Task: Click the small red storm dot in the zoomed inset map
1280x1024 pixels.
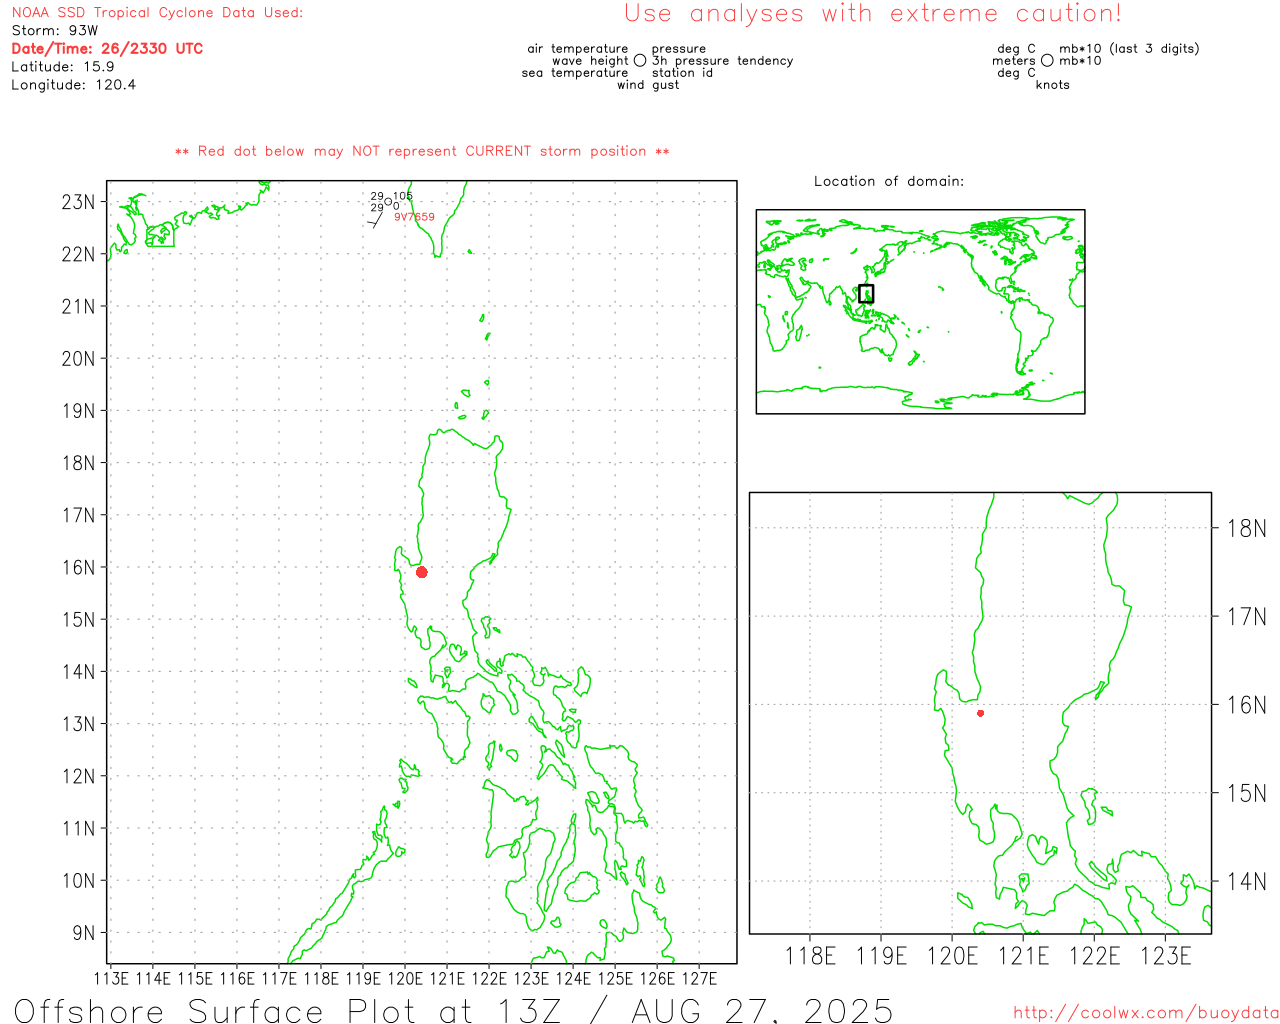Action: point(980,713)
